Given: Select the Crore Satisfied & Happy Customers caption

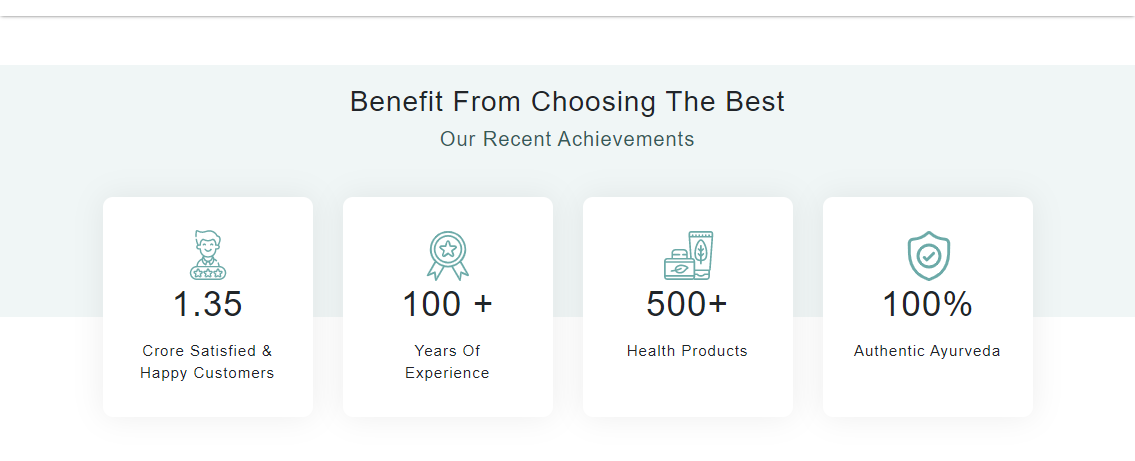Looking at the screenshot, I should pyautogui.click(x=207, y=362).
